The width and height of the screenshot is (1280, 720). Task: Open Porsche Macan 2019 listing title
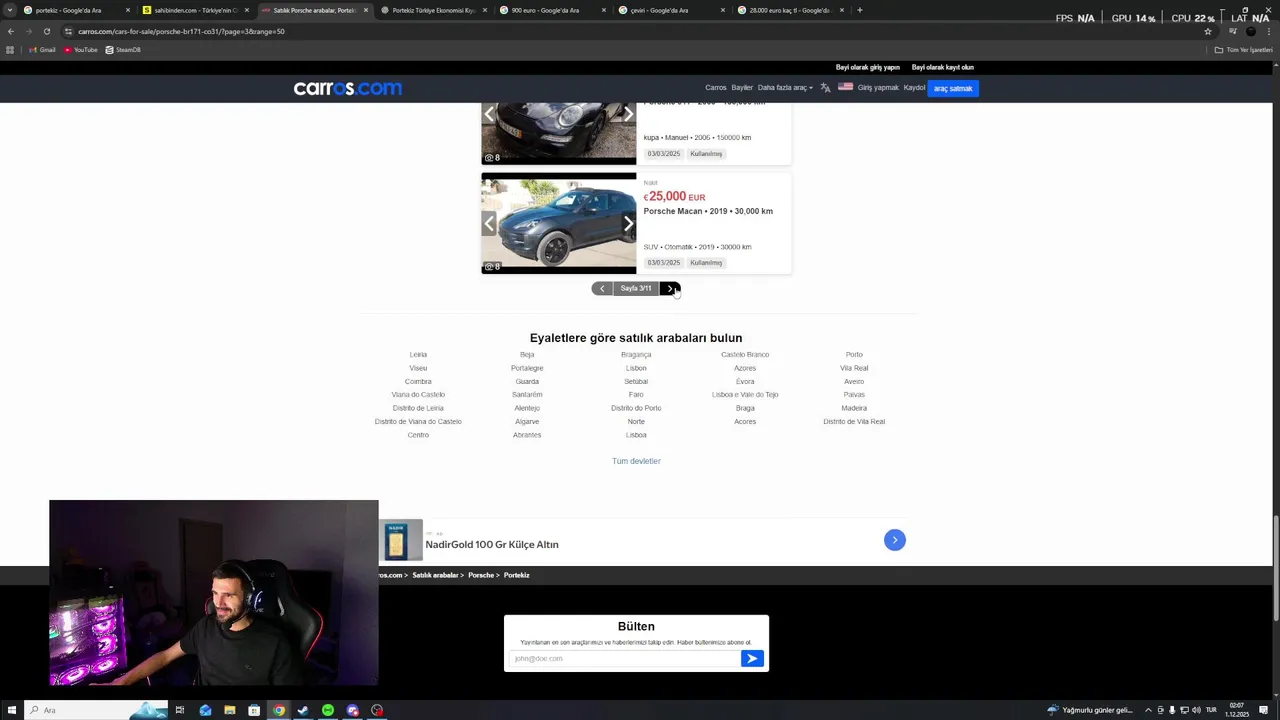click(708, 211)
